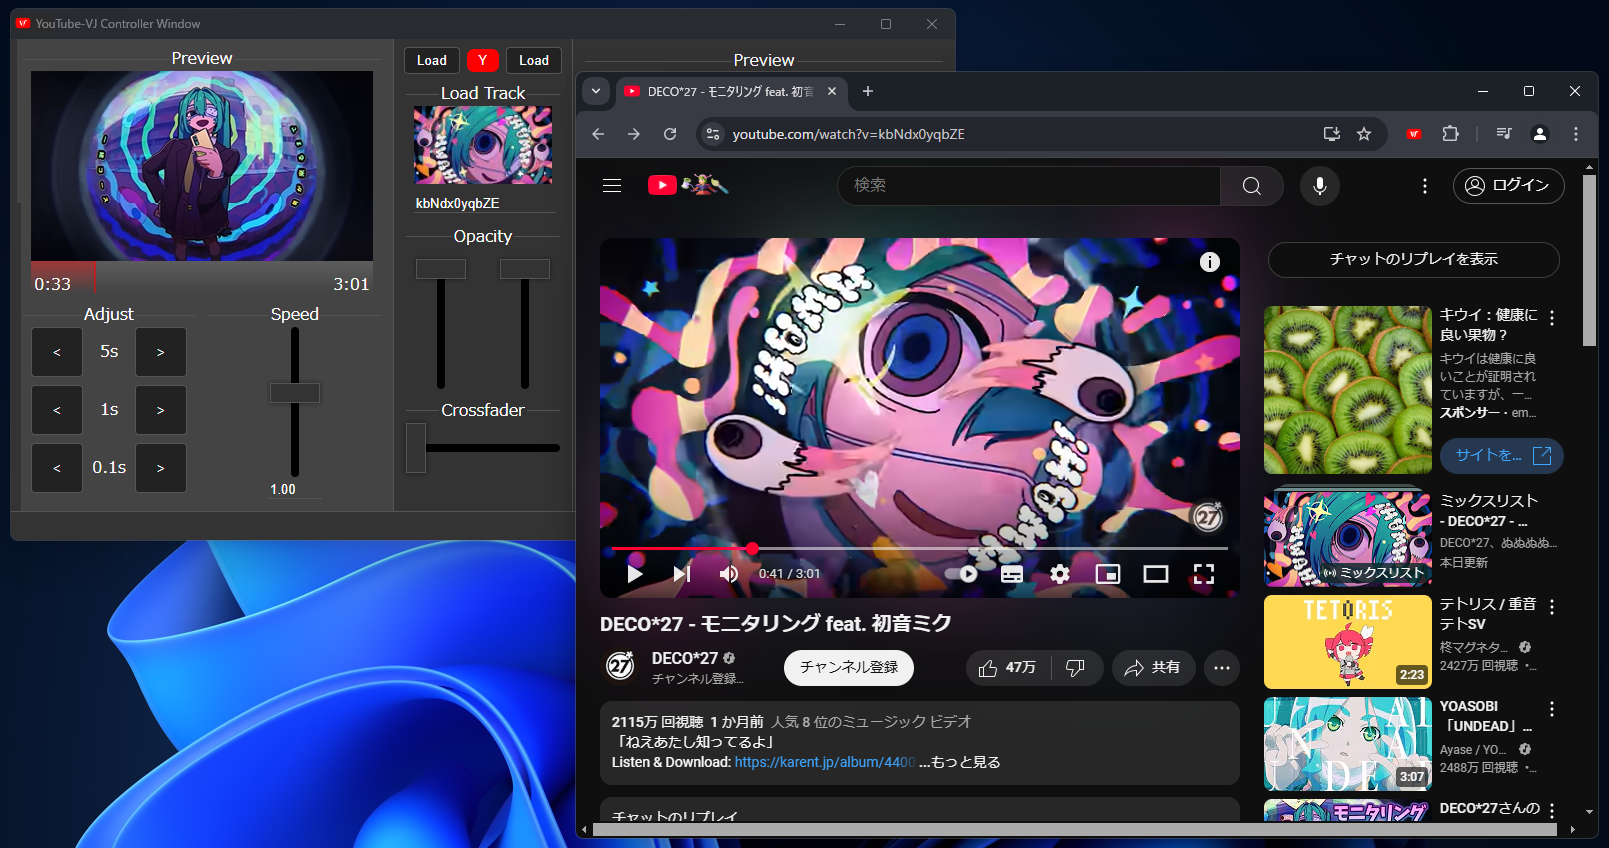The width and height of the screenshot is (1609, 848).
Task: Step forward 1s in Adjust panel
Action: click(x=161, y=410)
